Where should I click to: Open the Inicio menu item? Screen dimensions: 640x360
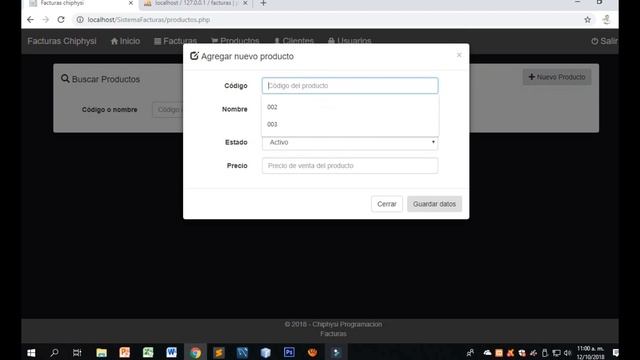point(125,41)
